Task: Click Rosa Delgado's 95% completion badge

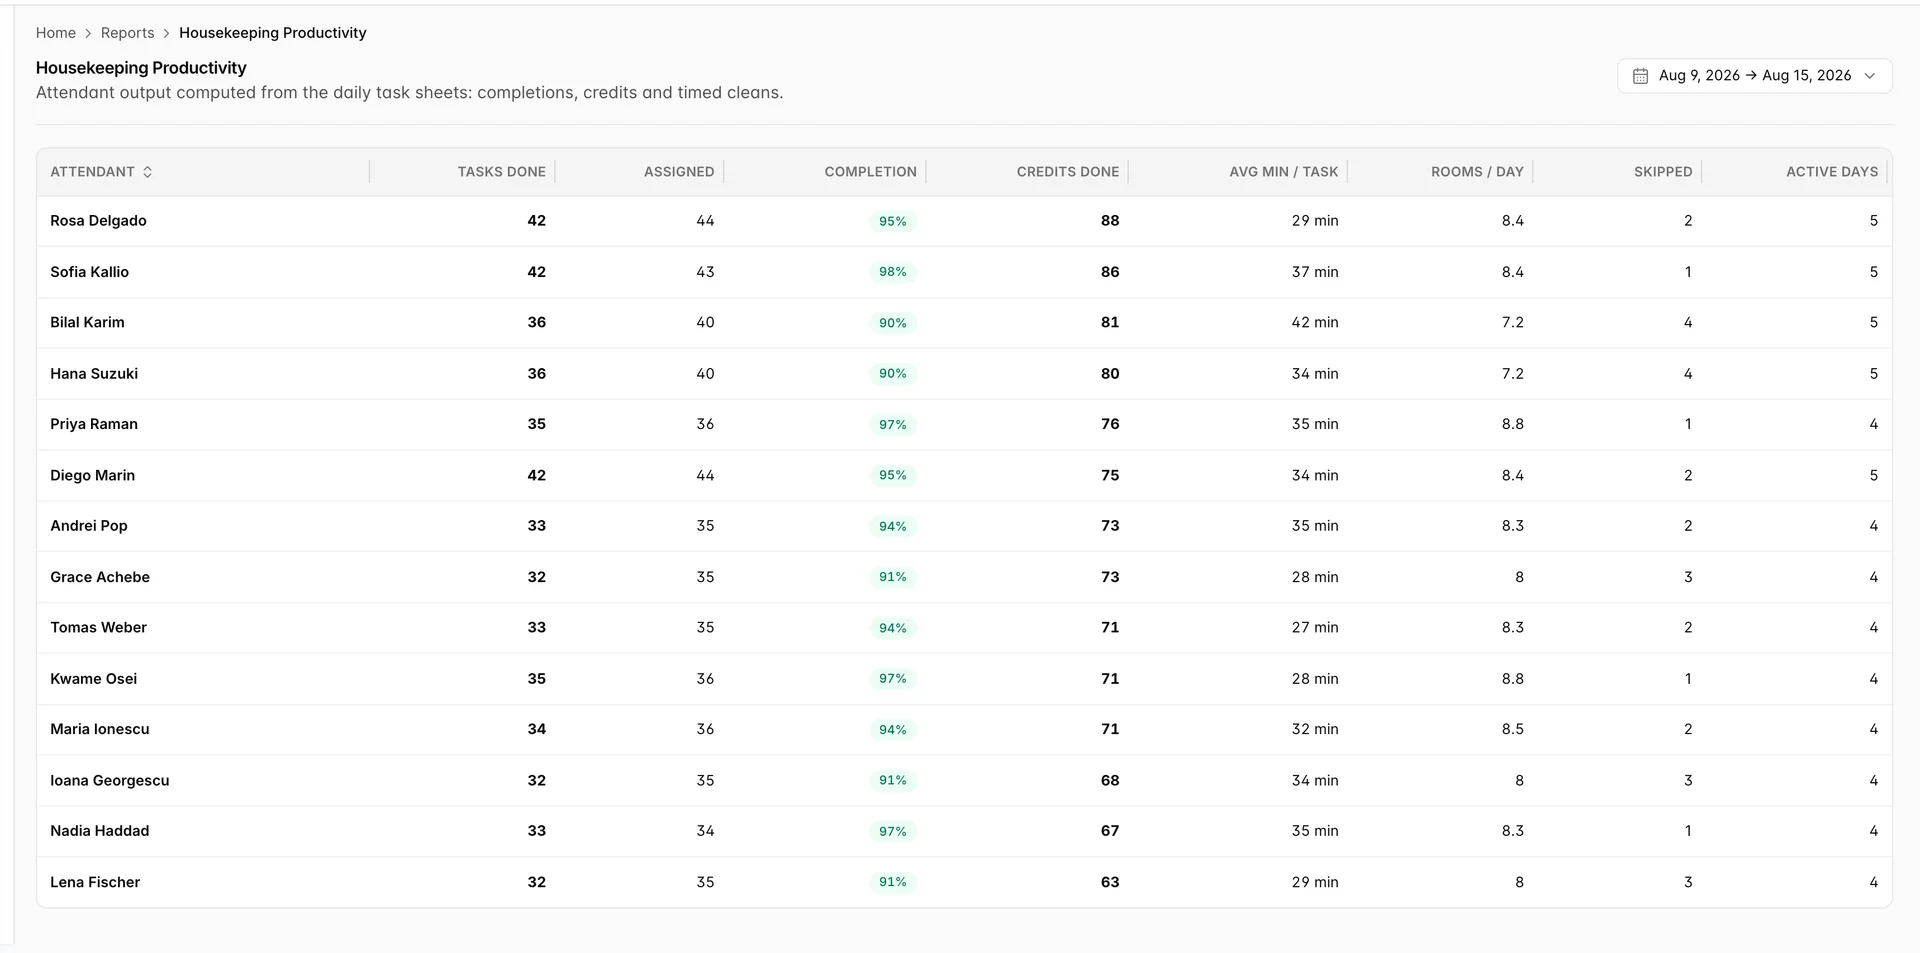Action: pos(893,221)
